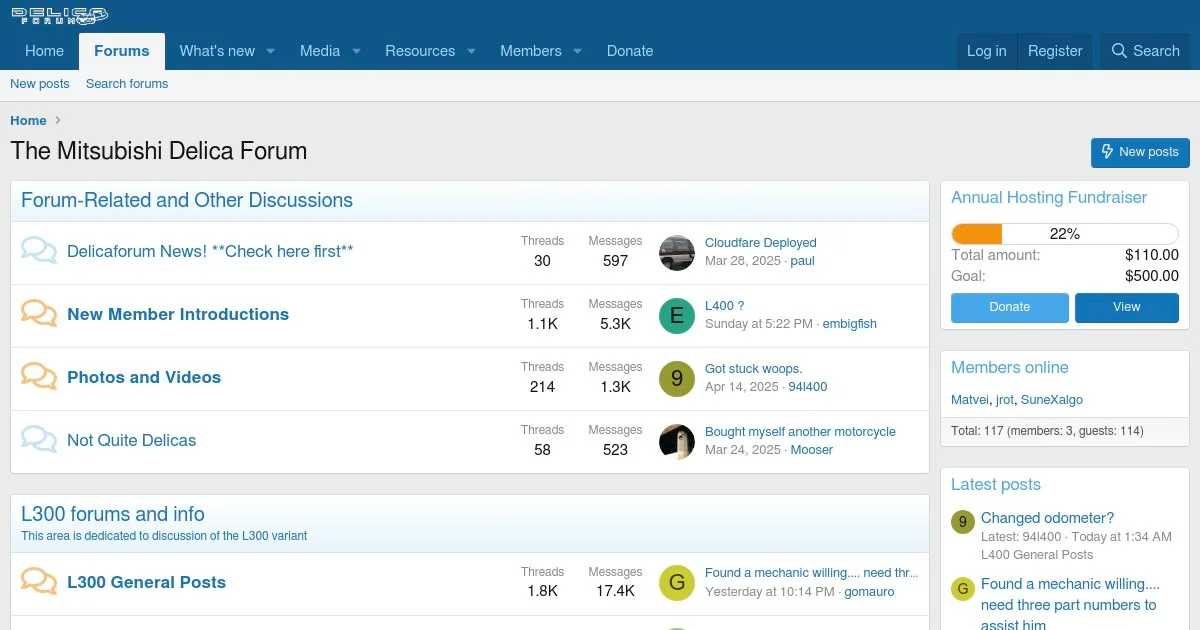The height and width of the screenshot is (630, 1200).
Task: Open Annual Hosting Fundraiser heading
Action: coord(1049,198)
